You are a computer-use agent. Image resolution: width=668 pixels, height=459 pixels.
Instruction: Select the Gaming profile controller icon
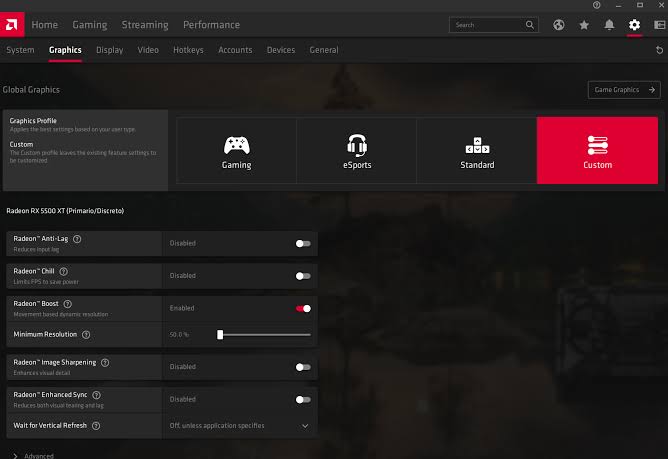[236, 145]
